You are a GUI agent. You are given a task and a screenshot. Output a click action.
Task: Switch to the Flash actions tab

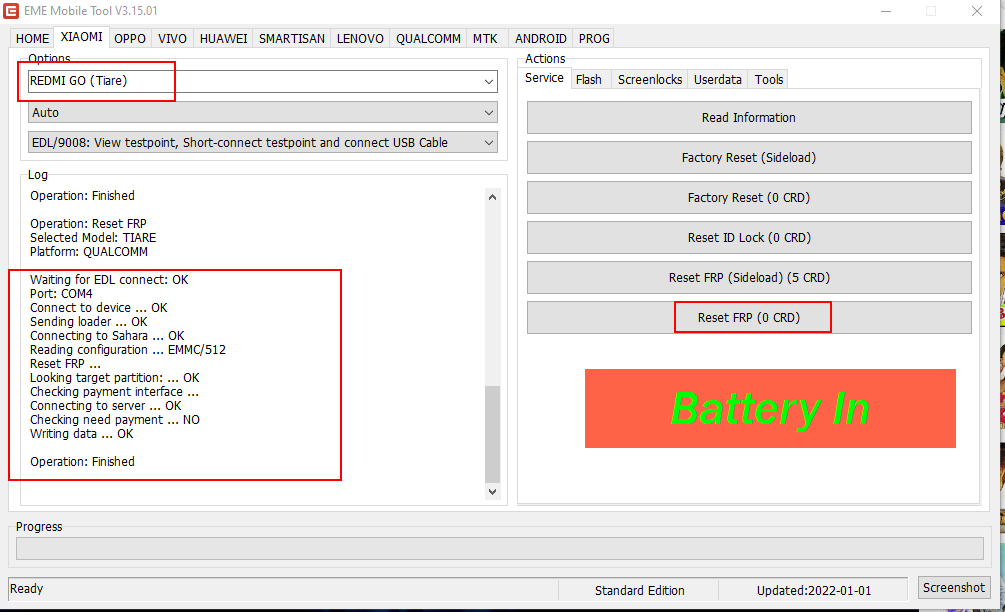point(588,79)
